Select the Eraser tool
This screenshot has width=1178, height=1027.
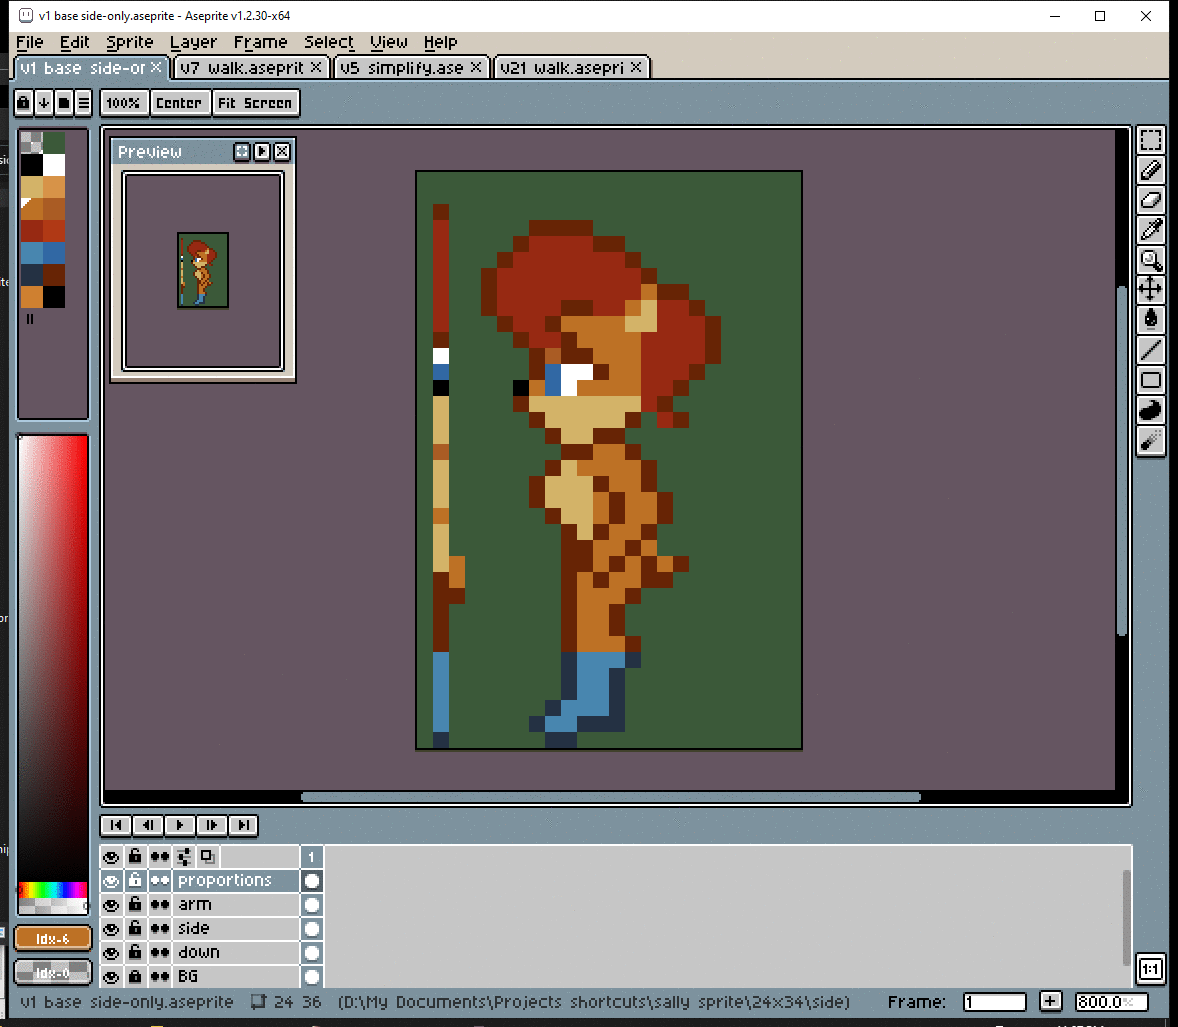pos(1151,200)
